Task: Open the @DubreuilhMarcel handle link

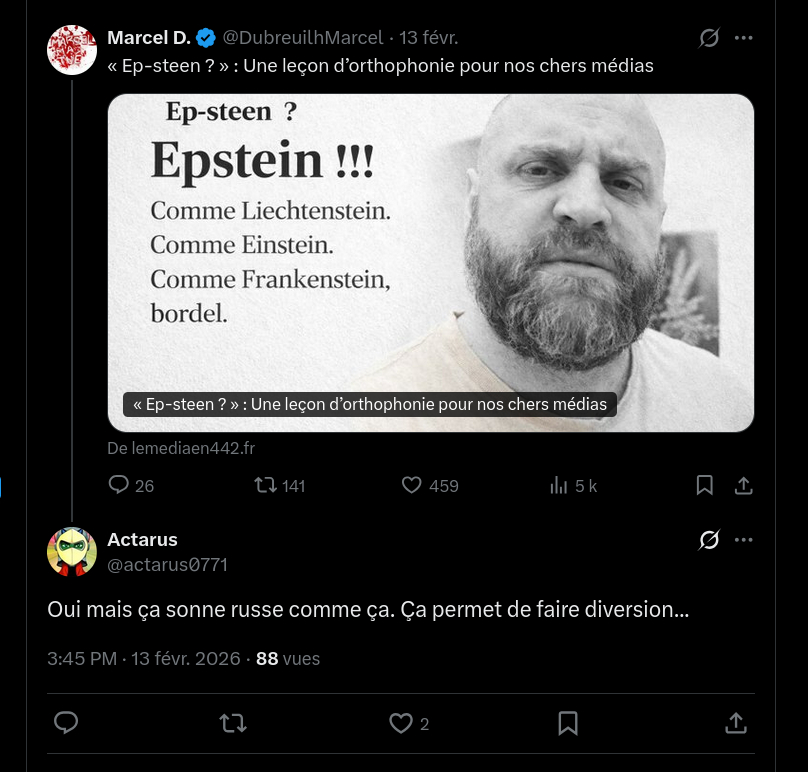Action: pos(302,38)
